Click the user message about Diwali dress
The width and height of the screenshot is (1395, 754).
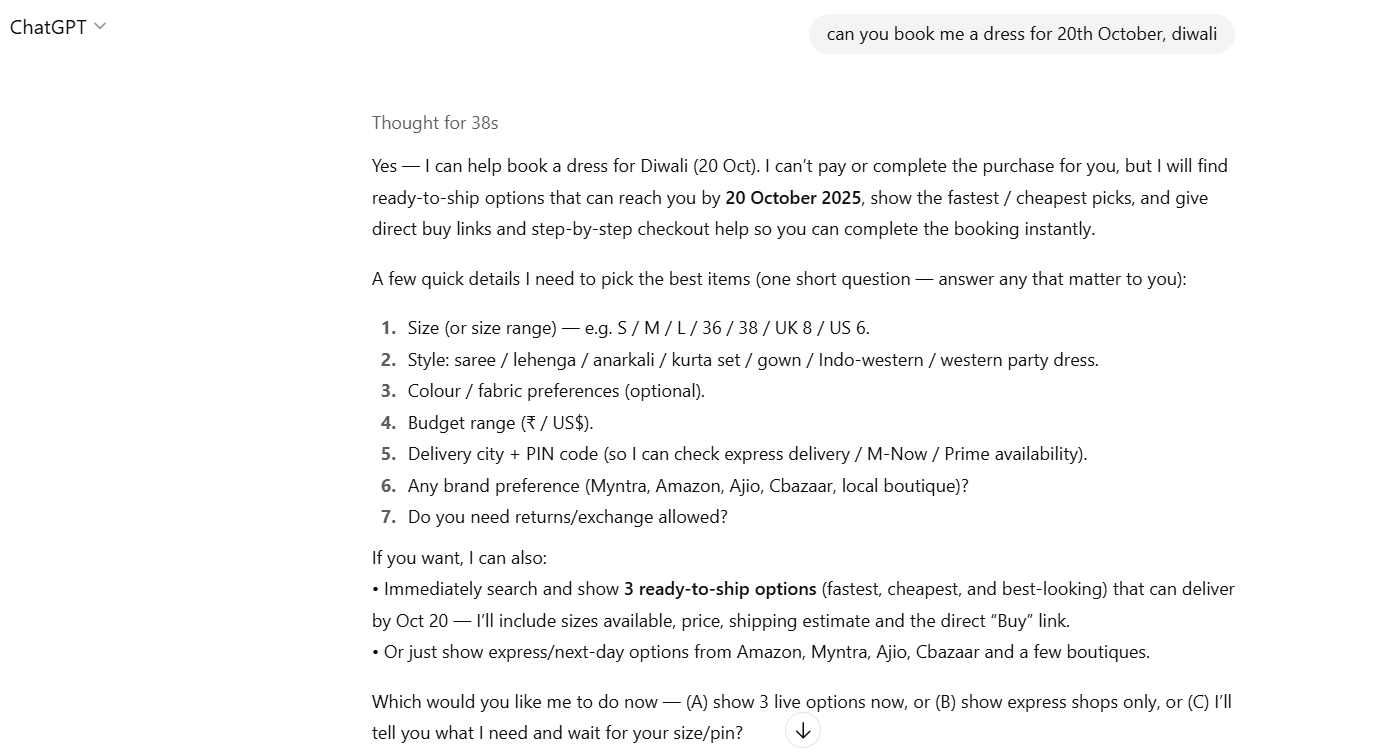coord(1021,34)
